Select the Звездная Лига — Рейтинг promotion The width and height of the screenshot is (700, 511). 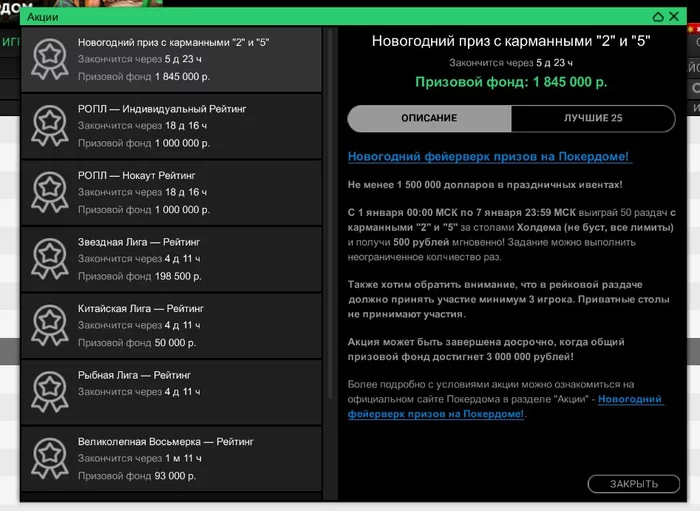171,259
